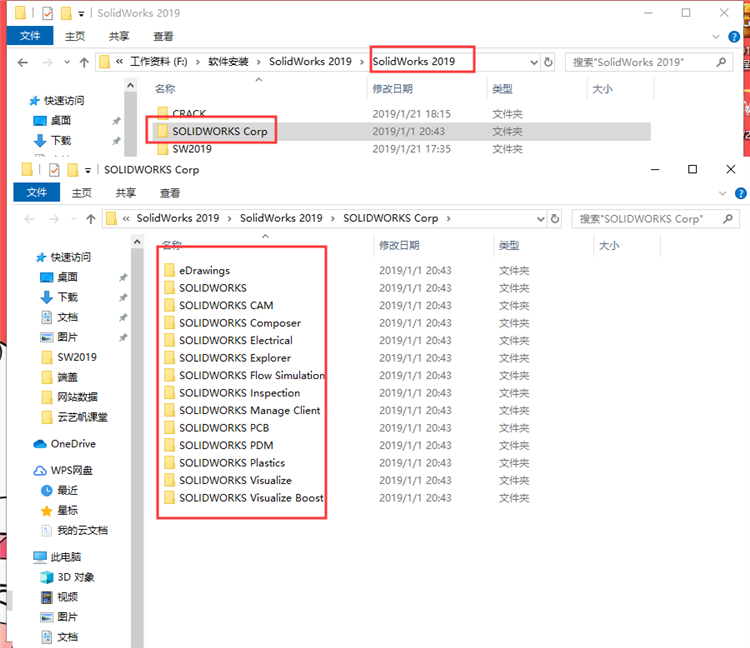Screen dimensions: 750x648
Task: Switch to 查看 tab in SOLIDWORKS Corp window
Action: click(x=170, y=193)
